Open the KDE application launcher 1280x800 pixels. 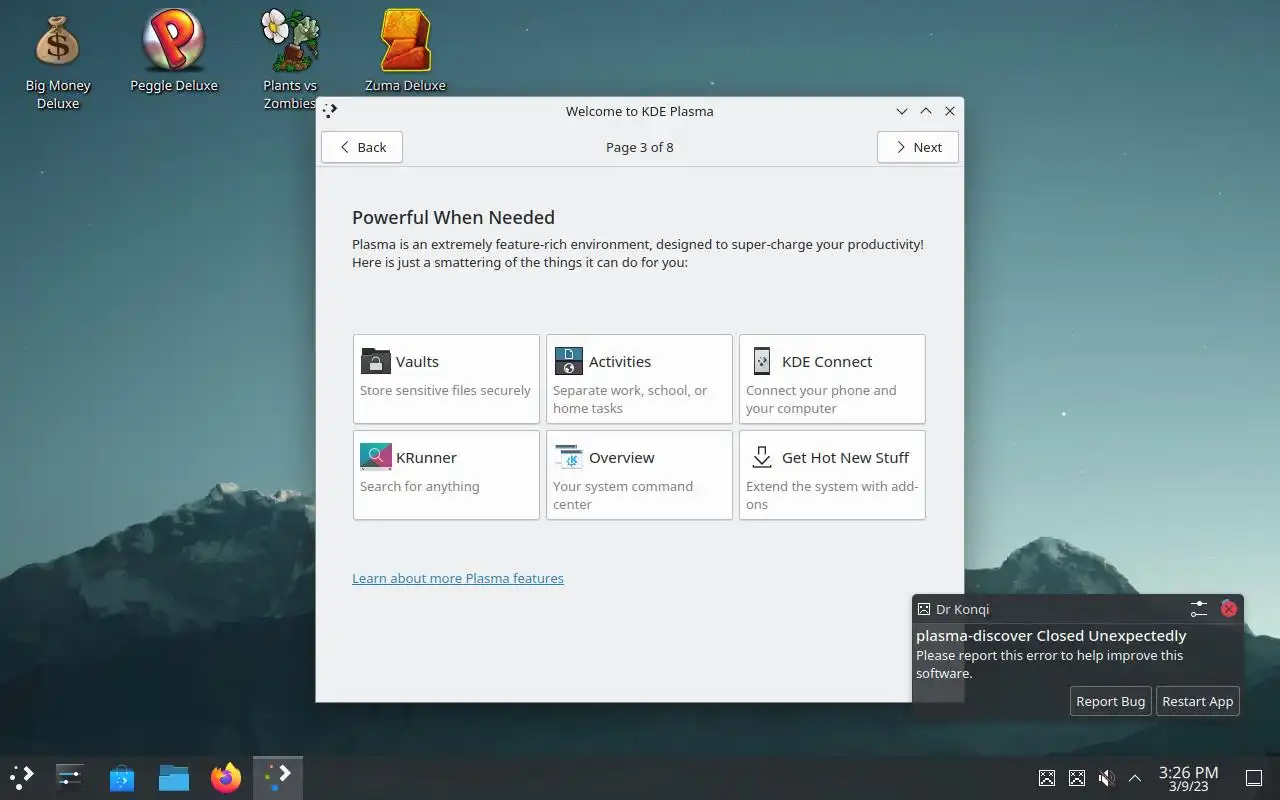coord(22,777)
